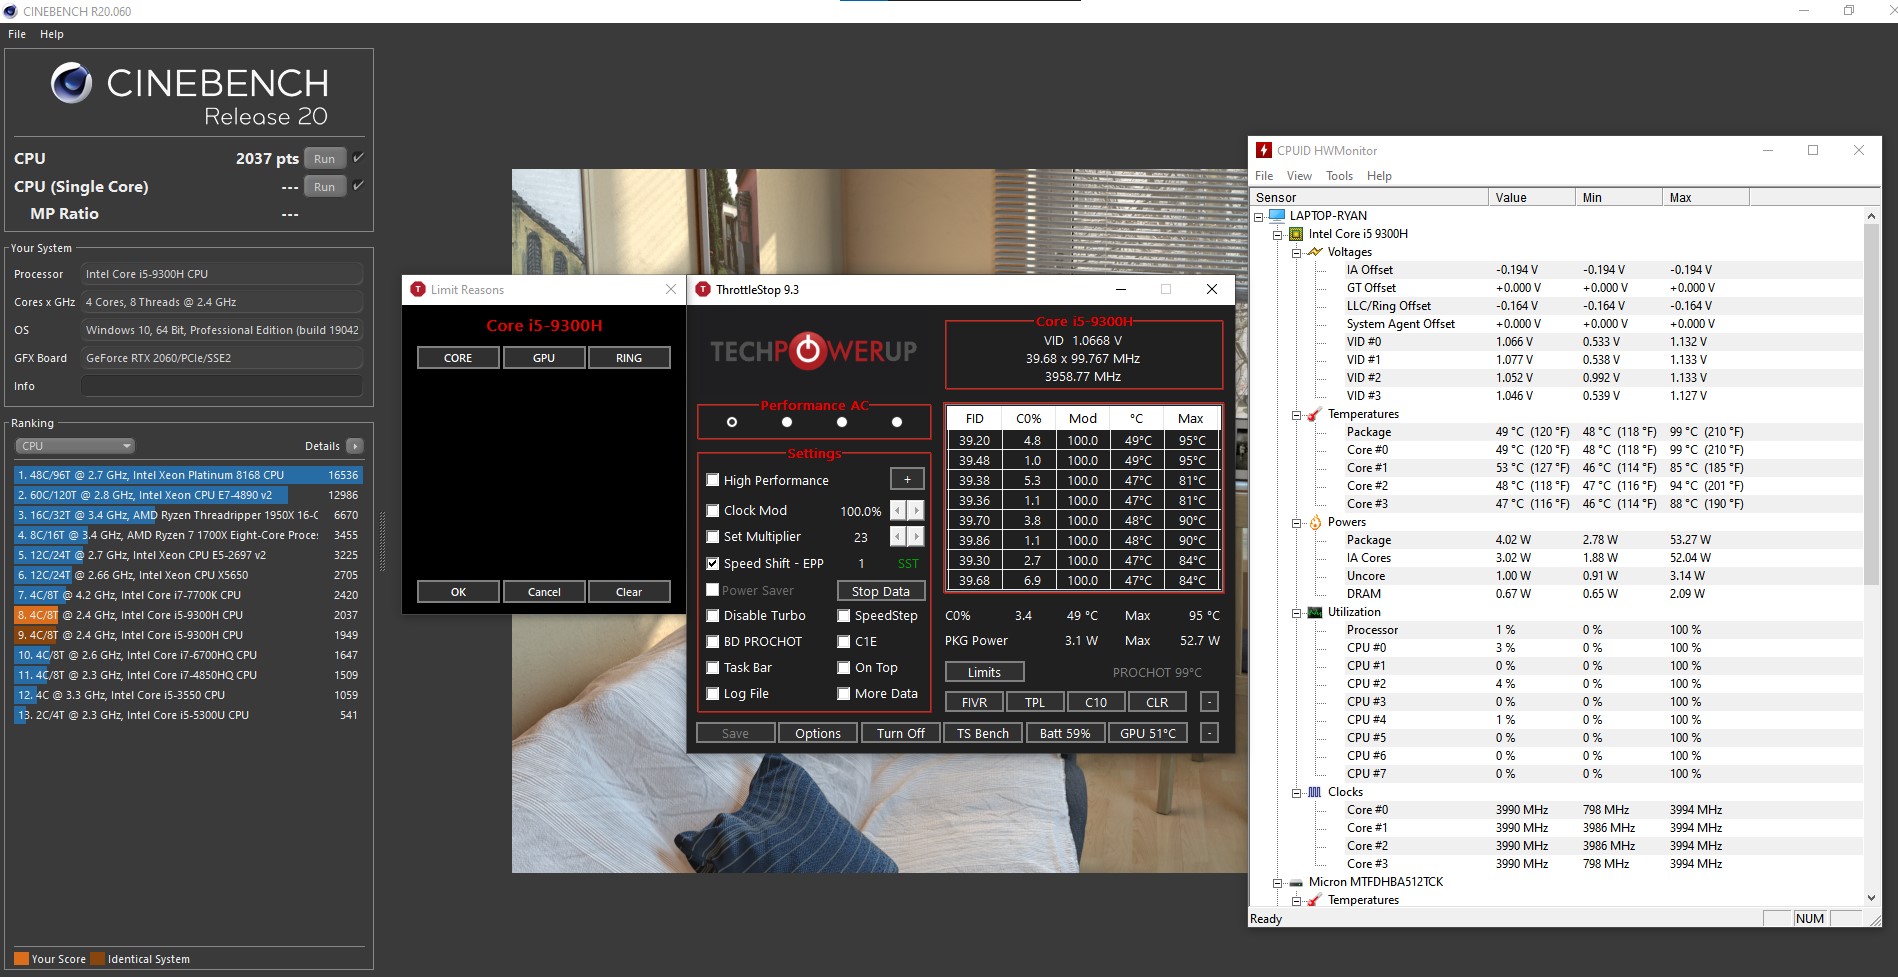Image resolution: width=1898 pixels, height=977 pixels.
Task: Enable the SpeedStep checkbox
Action: (x=844, y=616)
